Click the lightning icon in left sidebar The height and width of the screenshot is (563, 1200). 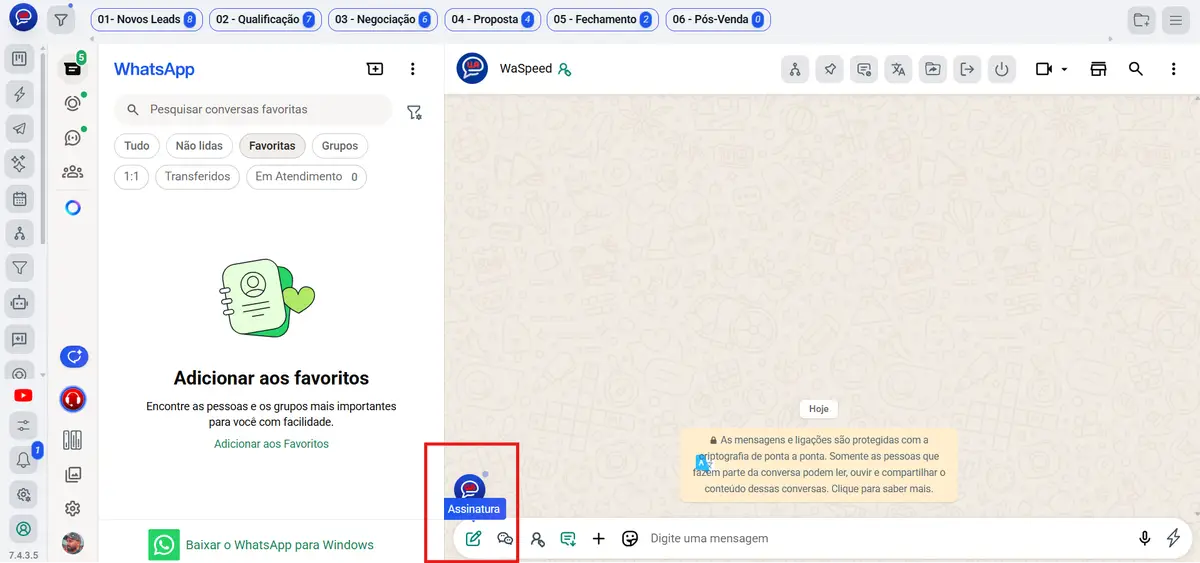coord(19,94)
